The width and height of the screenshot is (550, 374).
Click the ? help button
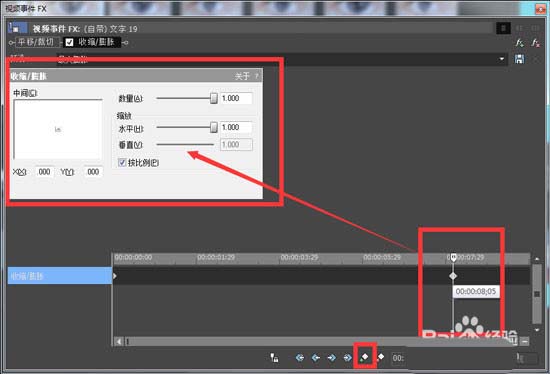257,76
